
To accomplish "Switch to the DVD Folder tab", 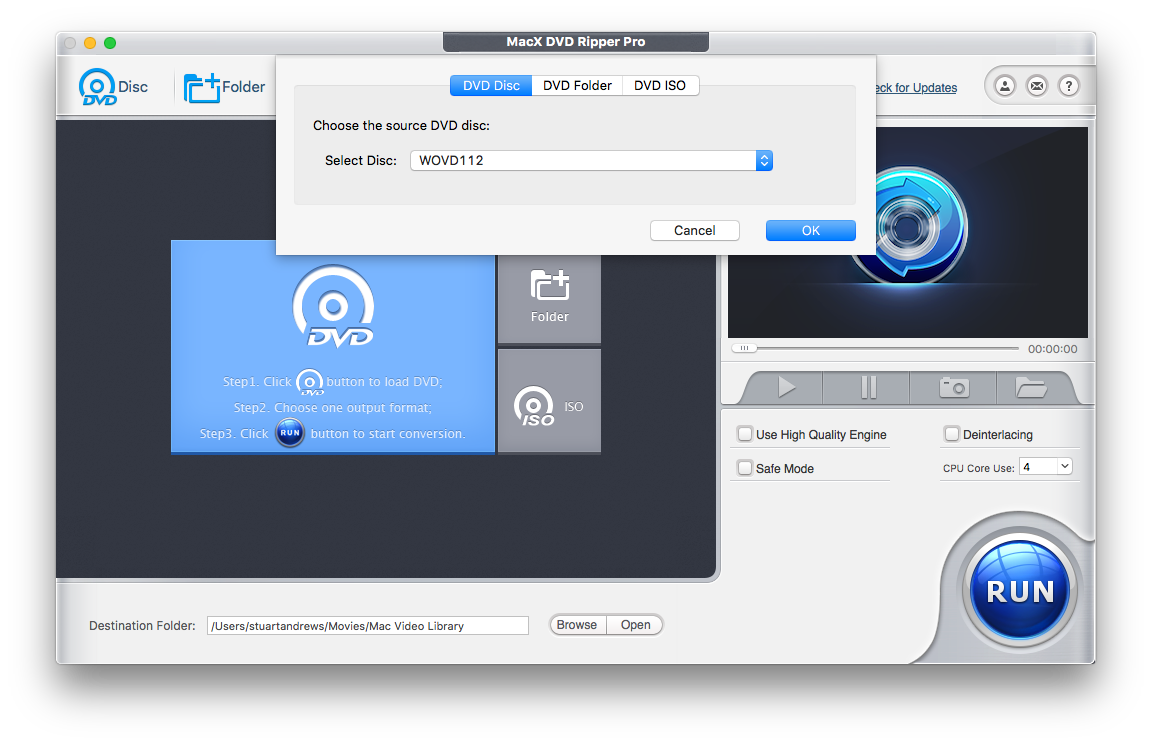I will (x=577, y=85).
